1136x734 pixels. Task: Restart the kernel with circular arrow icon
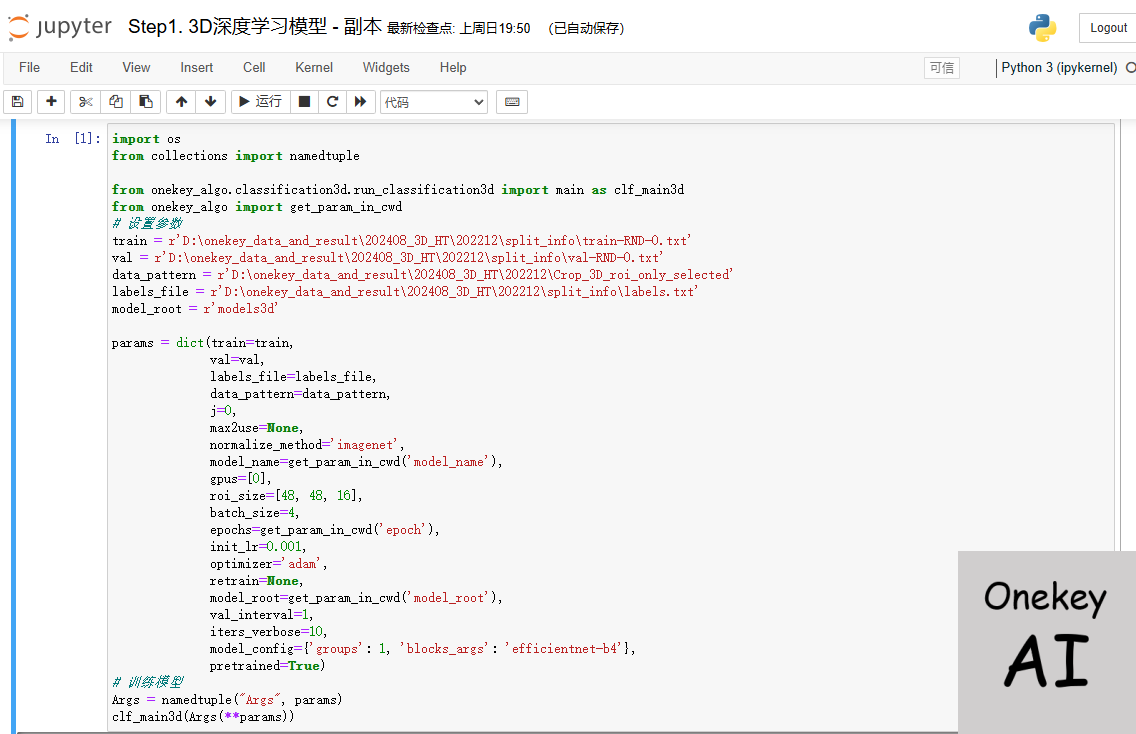click(333, 102)
